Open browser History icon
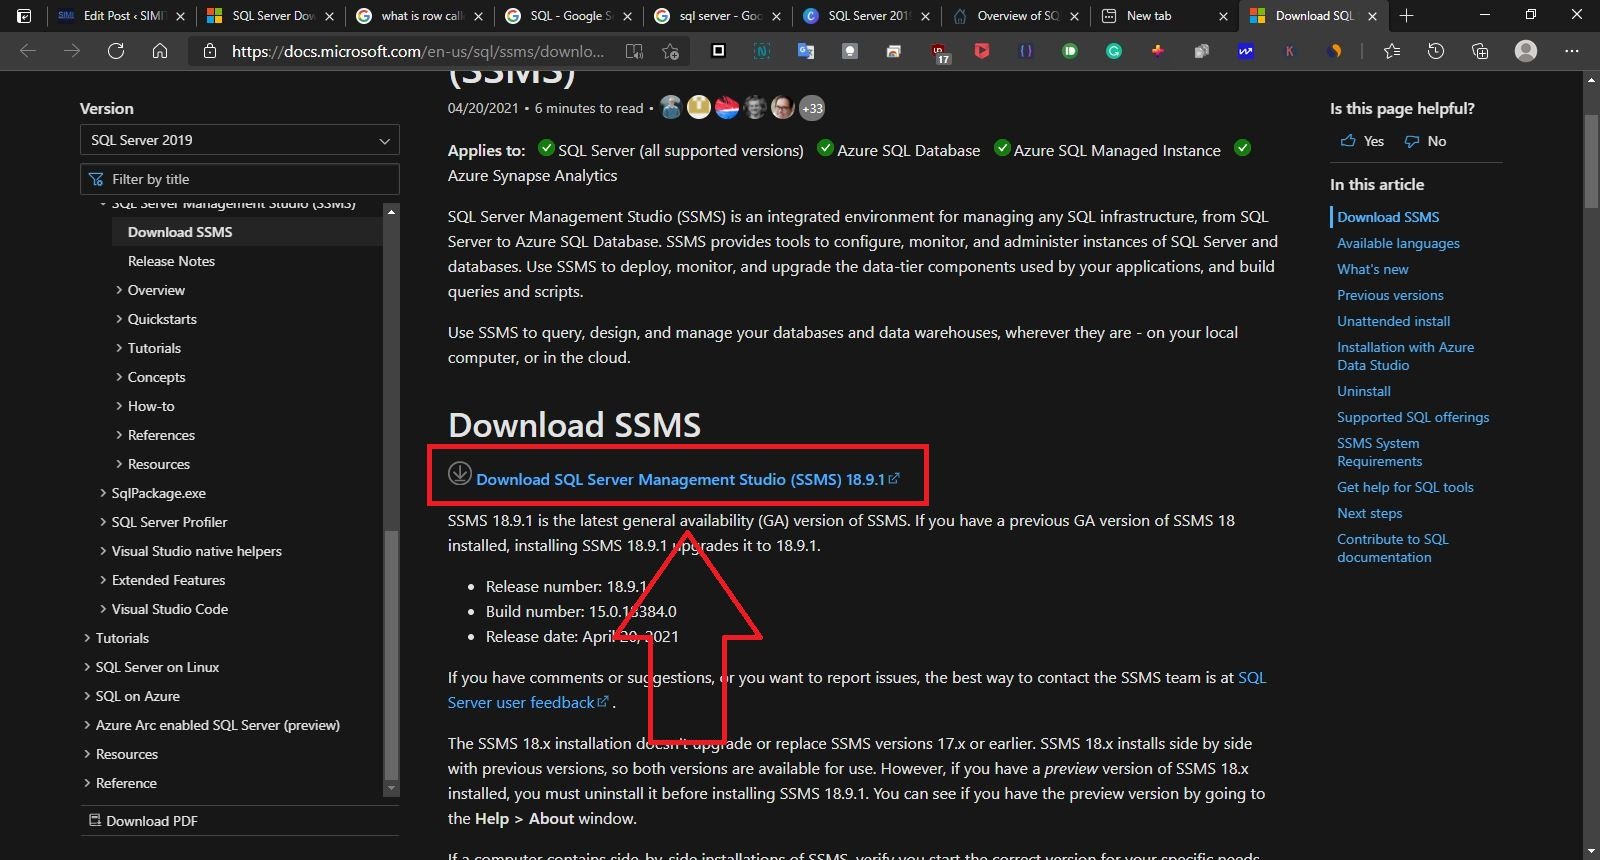The image size is (1600, 860). pyautogui.click(x=1436, y=51)
